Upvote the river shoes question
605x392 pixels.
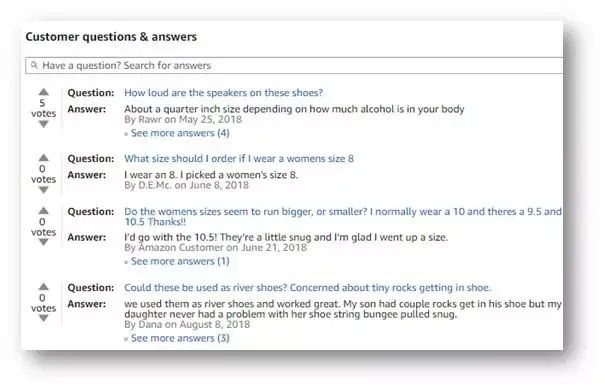coord(44,287)
